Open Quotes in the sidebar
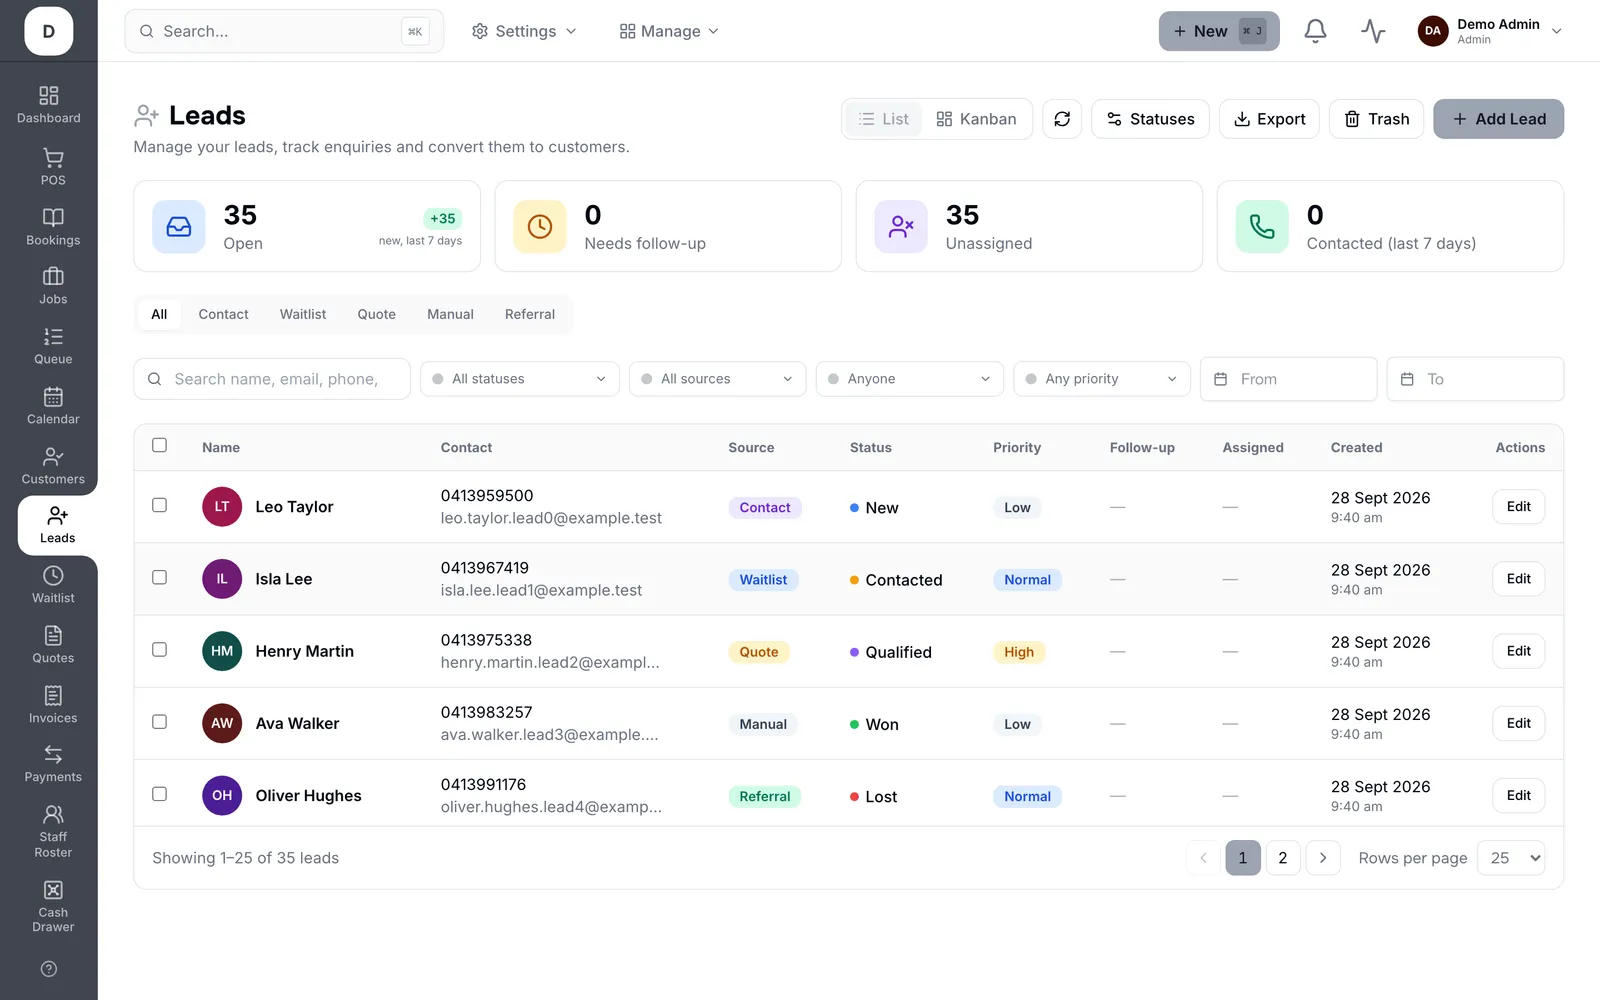Screen dimensions: 1600x1000 tap(53, 645)
